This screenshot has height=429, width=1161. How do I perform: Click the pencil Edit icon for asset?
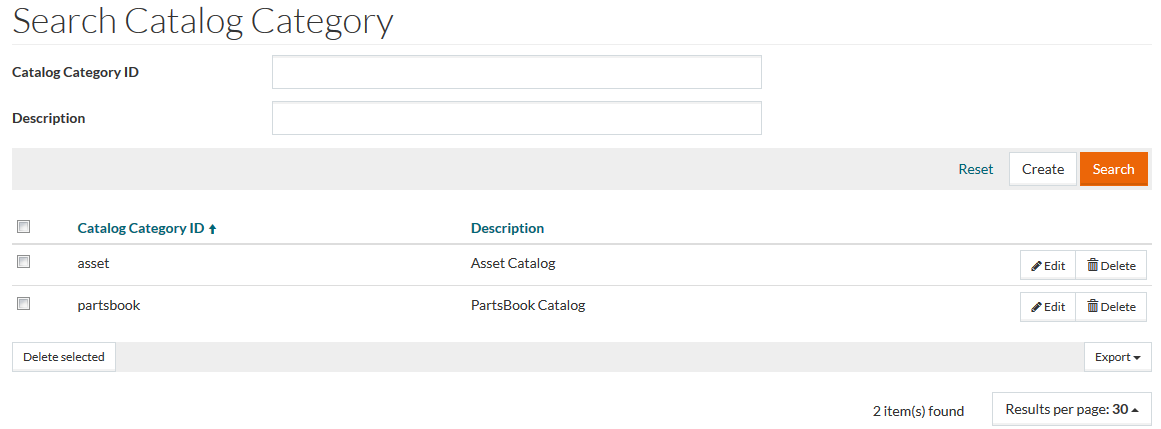[x=1037, y=266]
